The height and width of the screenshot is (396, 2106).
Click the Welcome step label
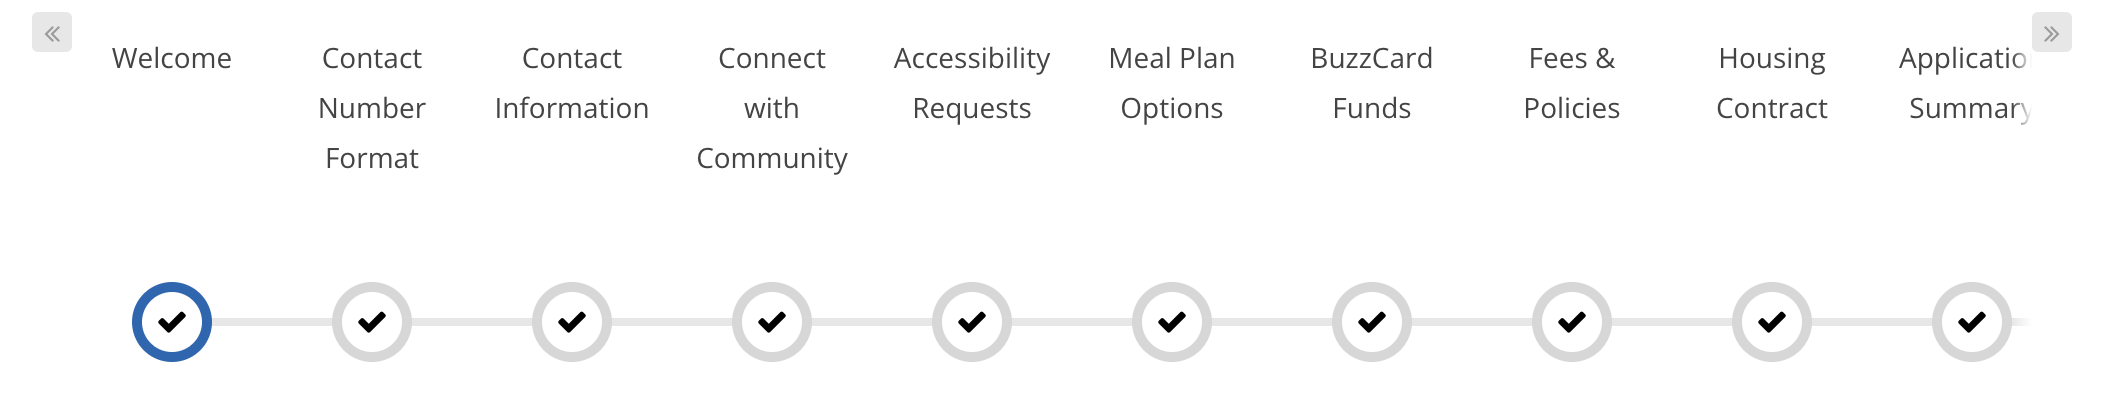coord(172,58)
